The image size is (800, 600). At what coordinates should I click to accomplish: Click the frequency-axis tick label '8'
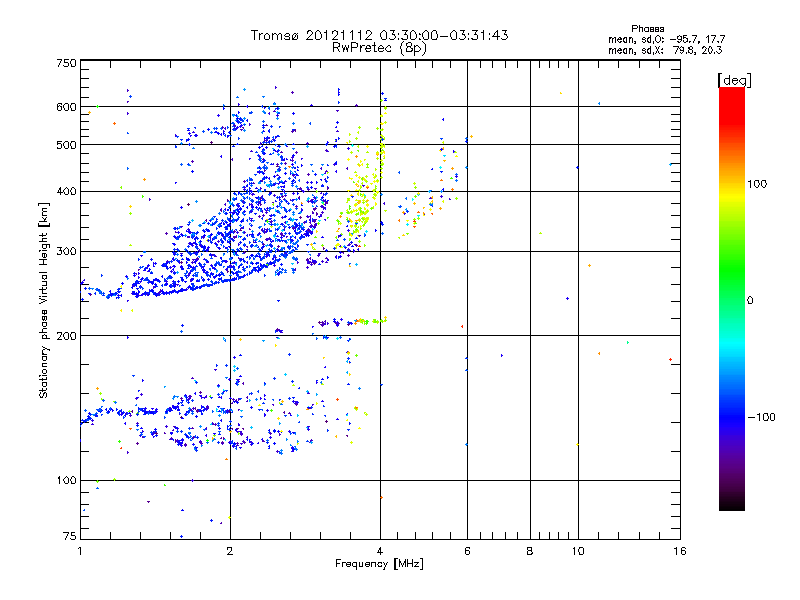point(530,551)
